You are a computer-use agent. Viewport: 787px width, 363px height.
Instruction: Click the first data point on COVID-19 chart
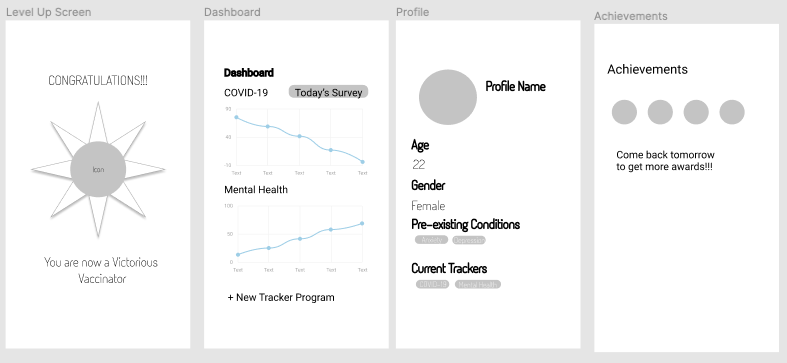(x=236, y=117)
